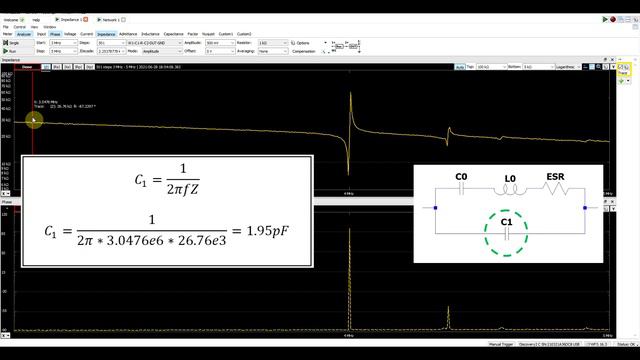Click the pin float icon of Impedance panel

(x=605, y=60)
